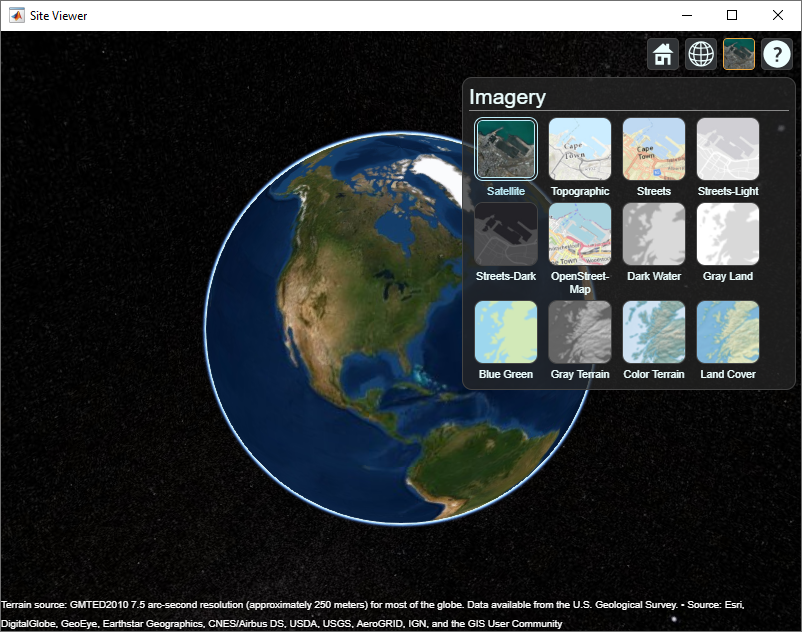Click the Satellite text label
The height and width of the screenshot is (632, 802).
pos(506,191)
